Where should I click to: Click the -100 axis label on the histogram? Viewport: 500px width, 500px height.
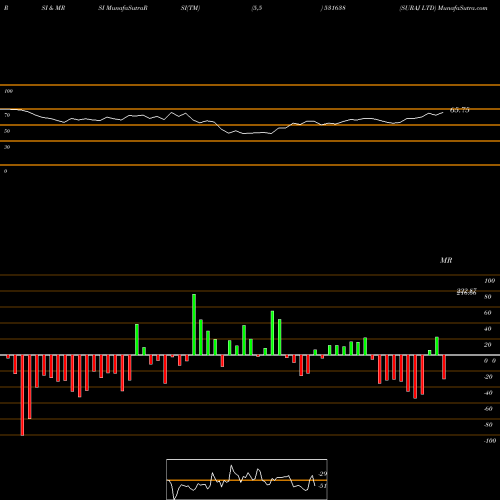tap(489, 441)
